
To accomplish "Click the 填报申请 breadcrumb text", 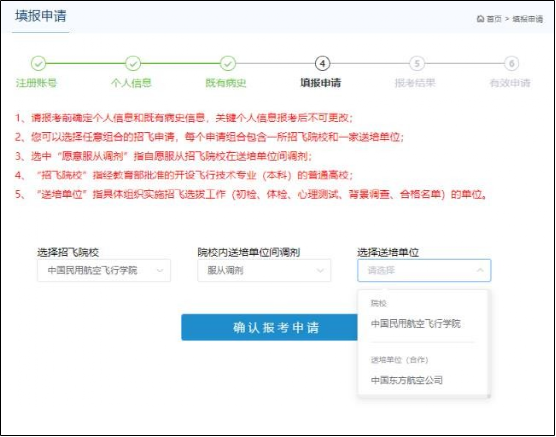I will (528, 19).
